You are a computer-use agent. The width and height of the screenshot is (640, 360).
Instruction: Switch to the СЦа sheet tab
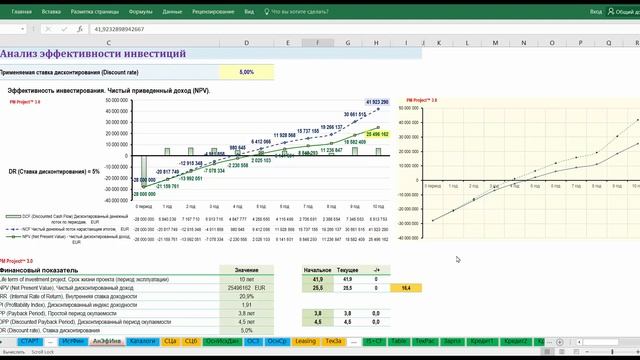point(170,341)
